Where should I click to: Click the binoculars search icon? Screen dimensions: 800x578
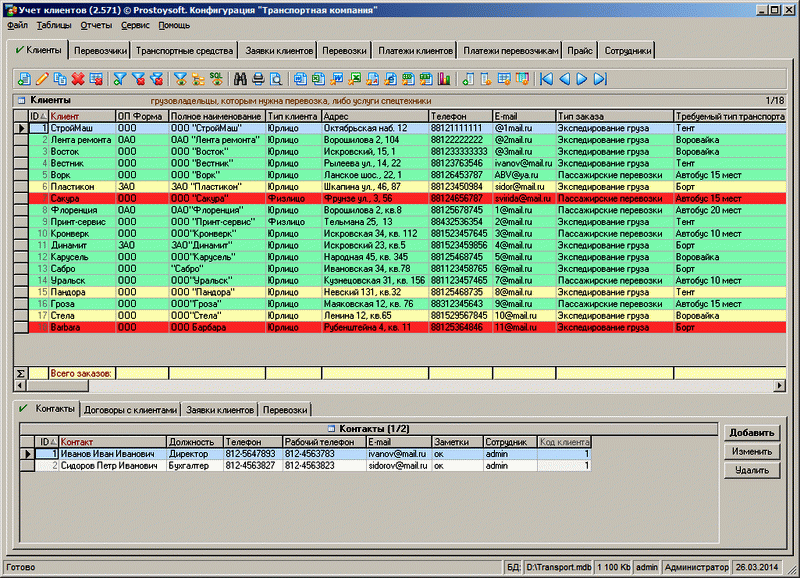click(x=240, y=78)
